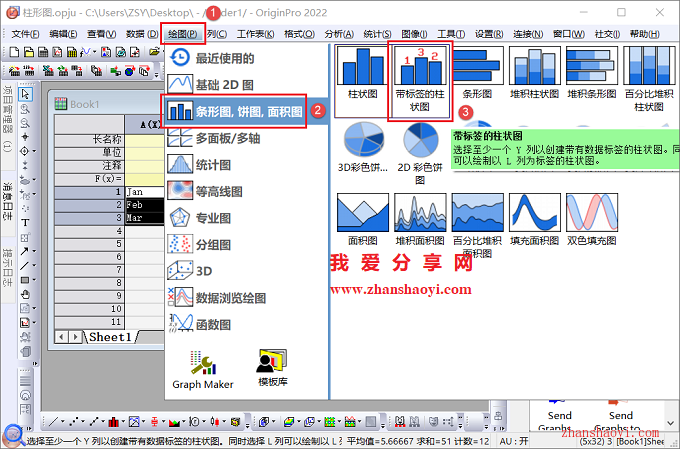Select the Pointer tool in tools bar
Image resolution: width=680 pixels, height=449 pixels.
[25, 94]
